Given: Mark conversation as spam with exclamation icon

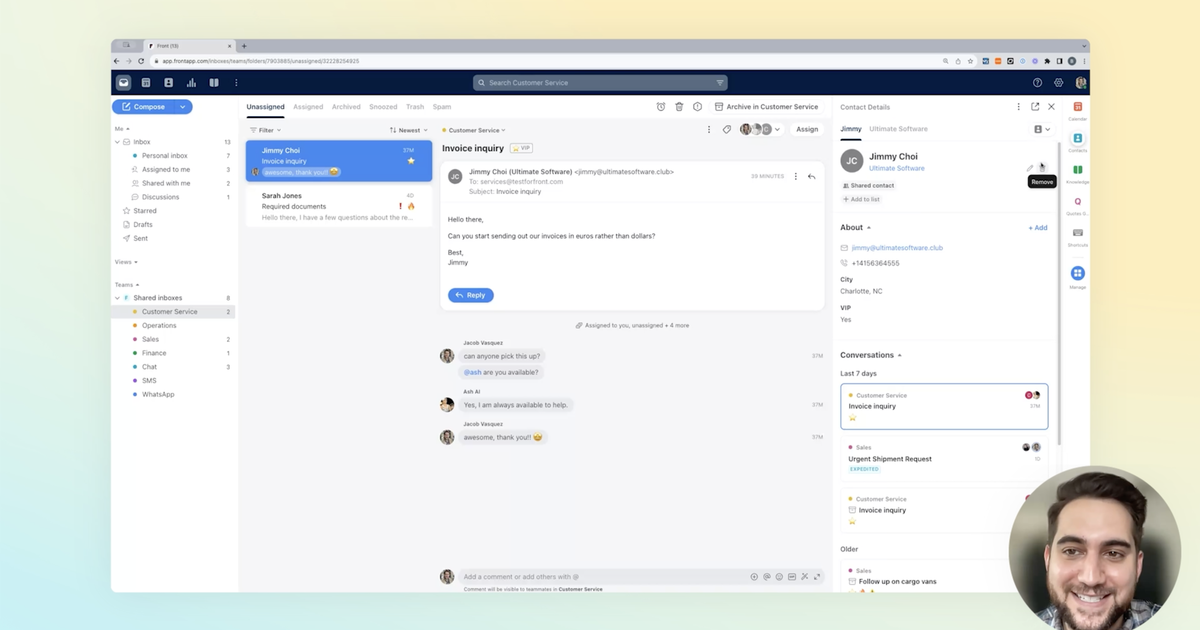Looking at the screenshot, I should coord(698,107).
